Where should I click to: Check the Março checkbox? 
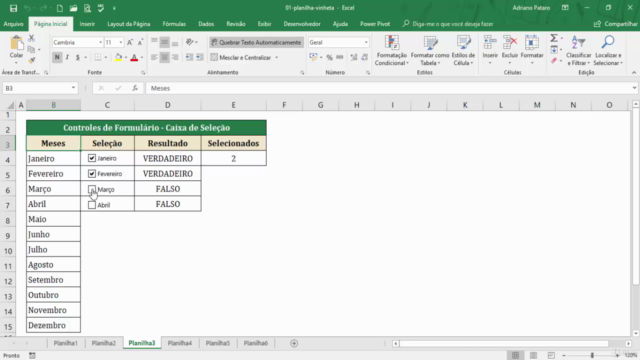point(92,189)
